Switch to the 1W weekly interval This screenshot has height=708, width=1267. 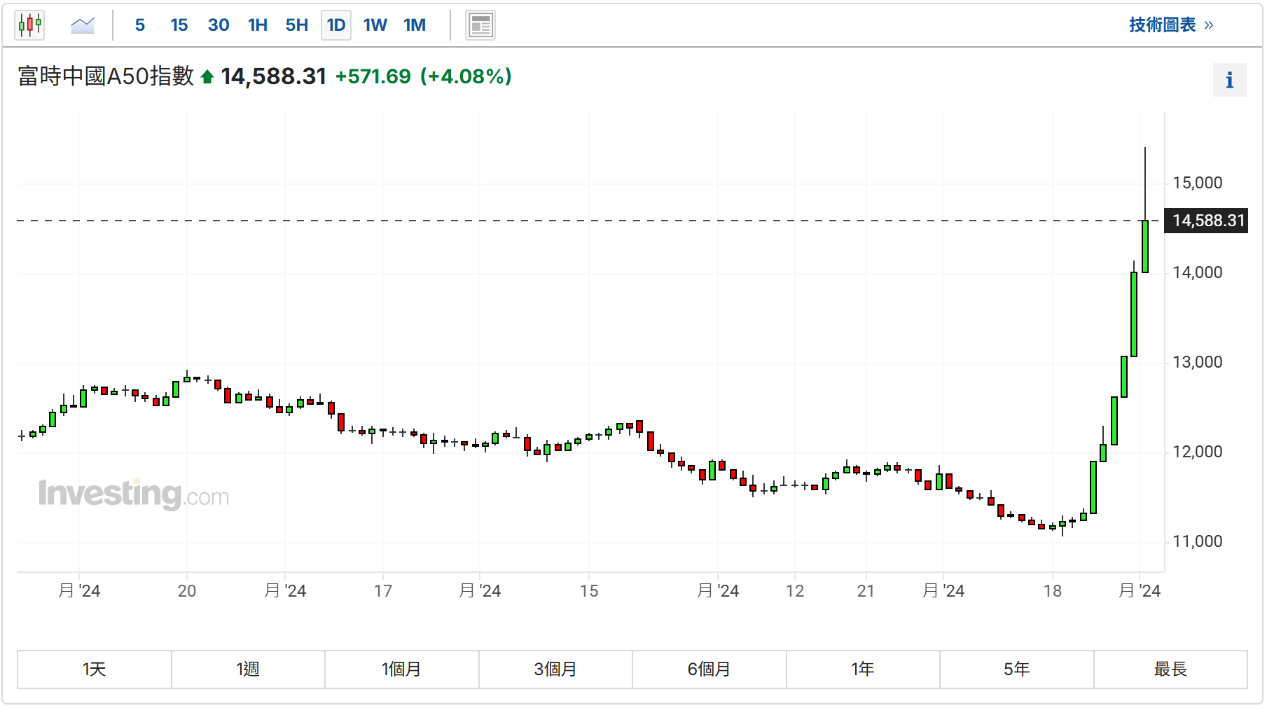tap(375, 25)
